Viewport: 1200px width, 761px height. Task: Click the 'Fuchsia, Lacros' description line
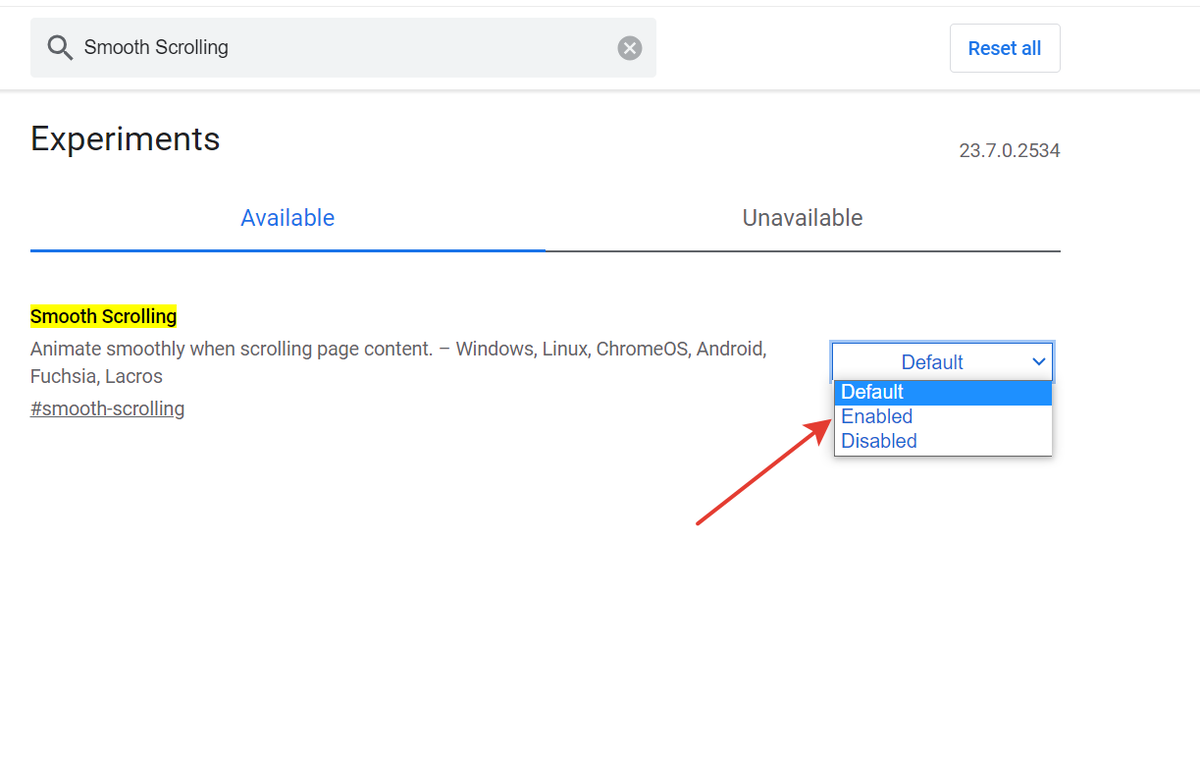click(x=96, y=376)
